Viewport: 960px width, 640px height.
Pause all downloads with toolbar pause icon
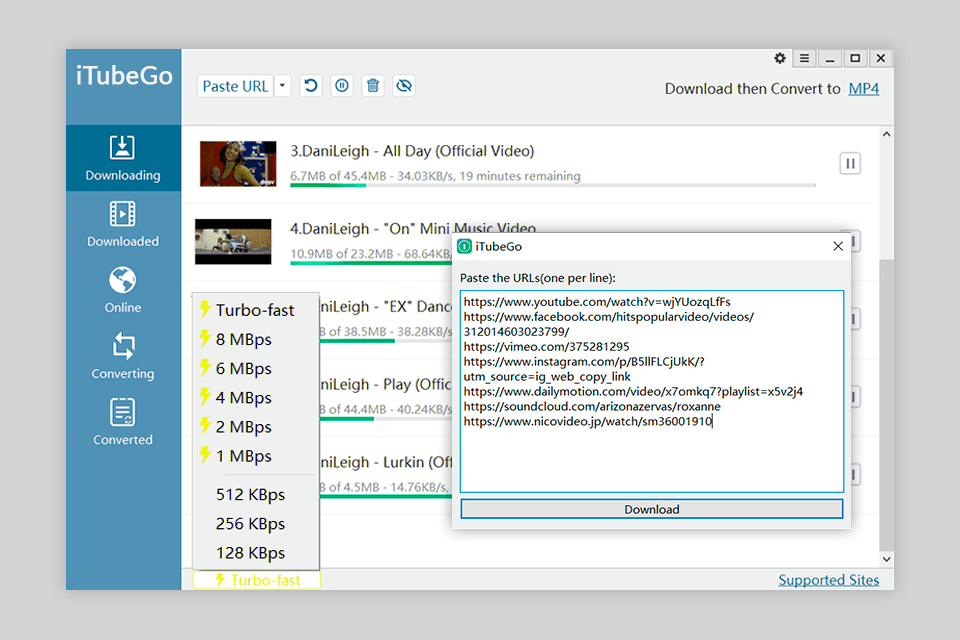click(x=341, y=86)
